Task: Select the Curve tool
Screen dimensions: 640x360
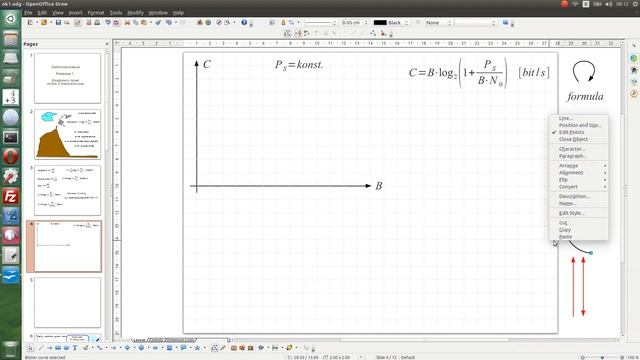Action: [x=85, y=348]
